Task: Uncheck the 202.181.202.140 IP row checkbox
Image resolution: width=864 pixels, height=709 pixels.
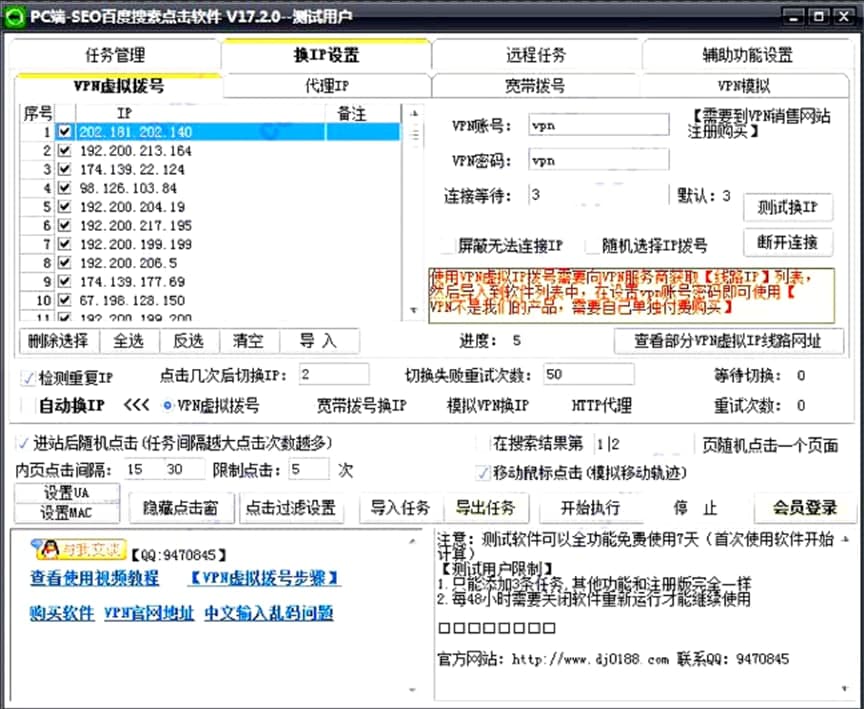Action: click(65, 132)
